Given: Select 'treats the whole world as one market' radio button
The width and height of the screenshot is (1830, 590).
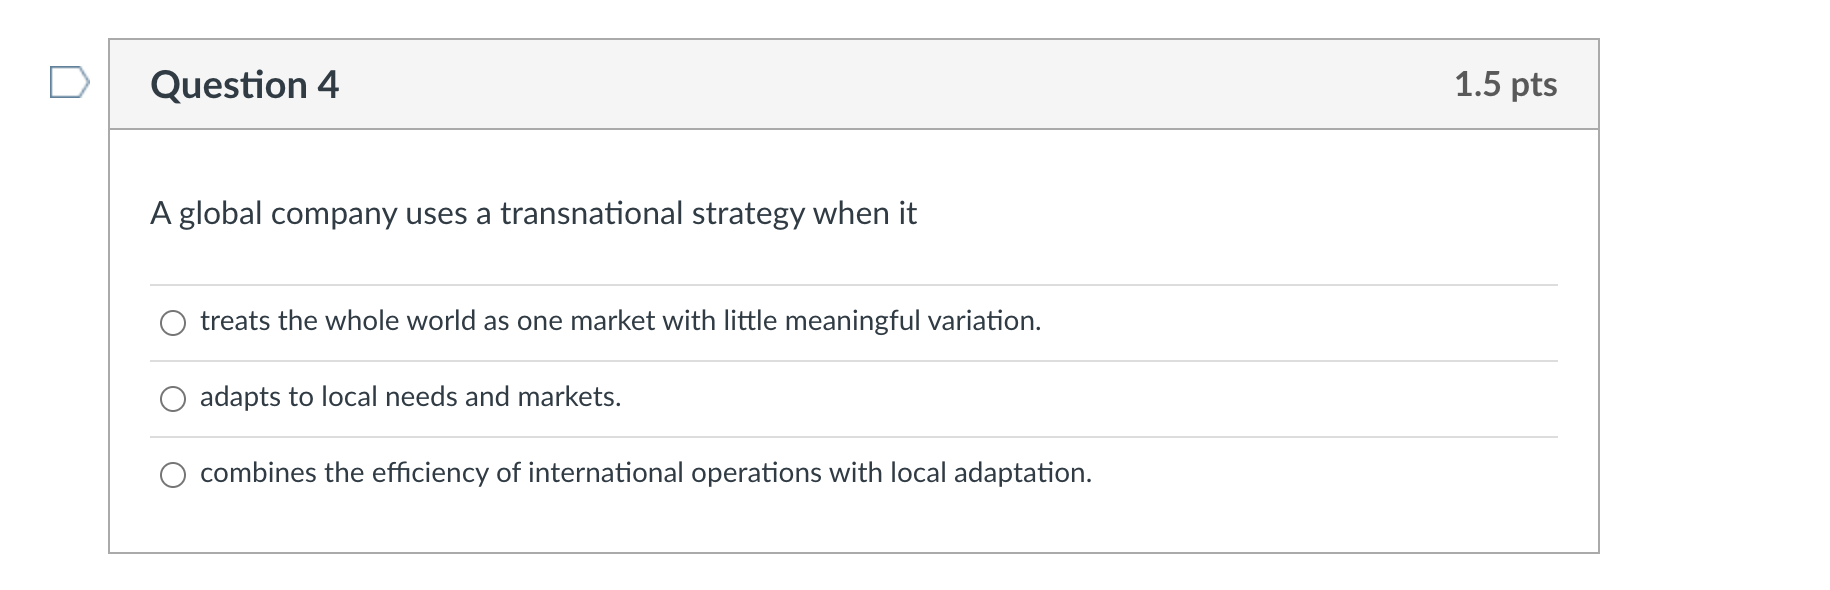Looking at the screenshot, I should 173,322.
